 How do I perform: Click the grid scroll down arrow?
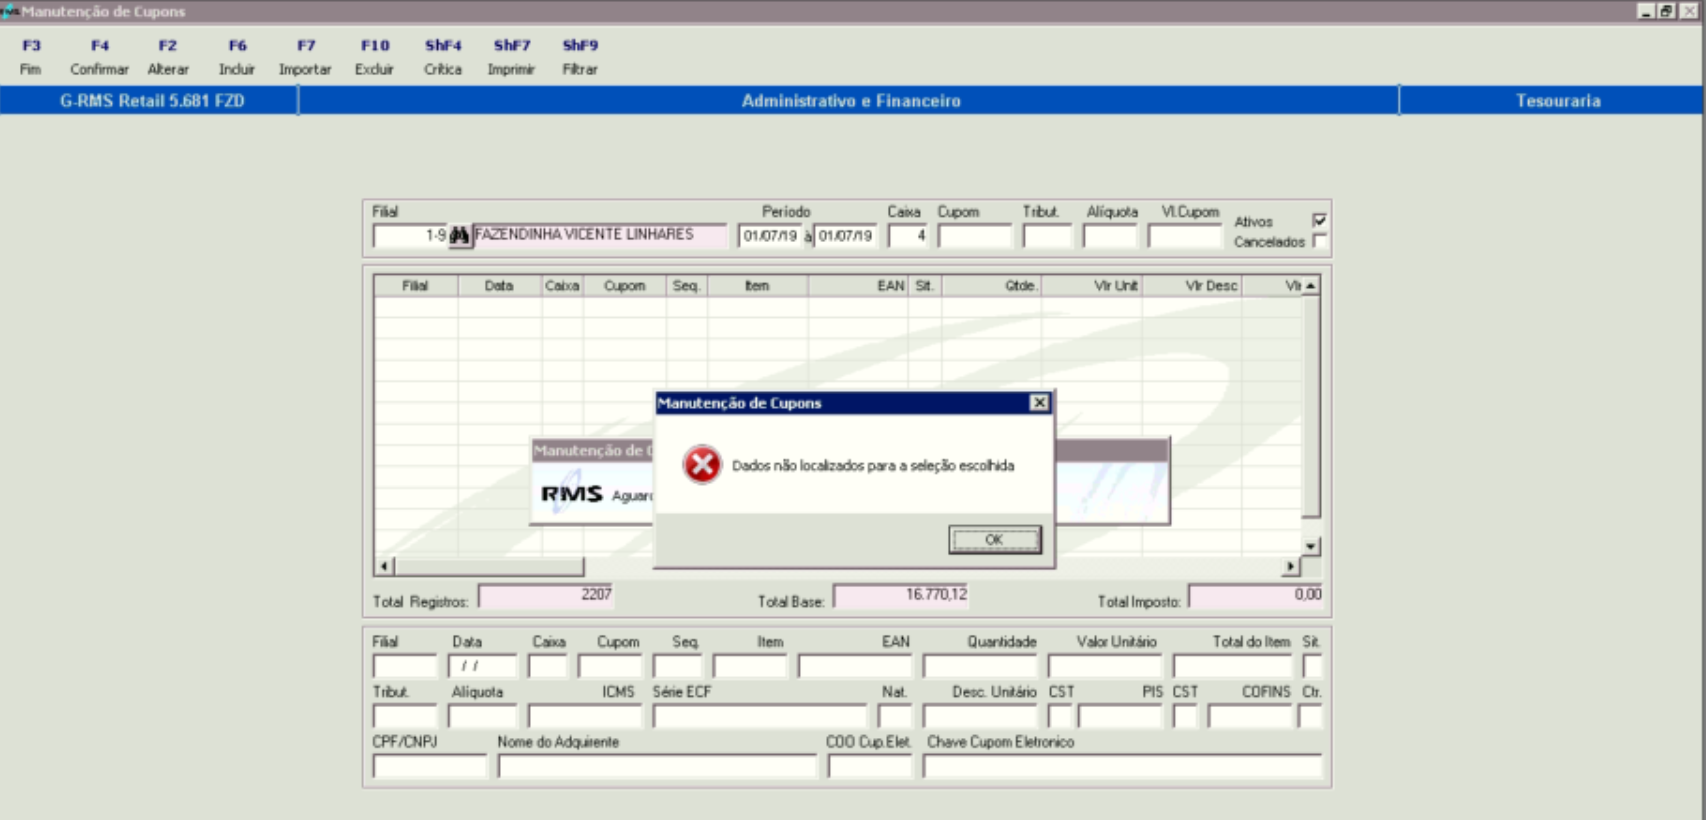point(1311,546)
